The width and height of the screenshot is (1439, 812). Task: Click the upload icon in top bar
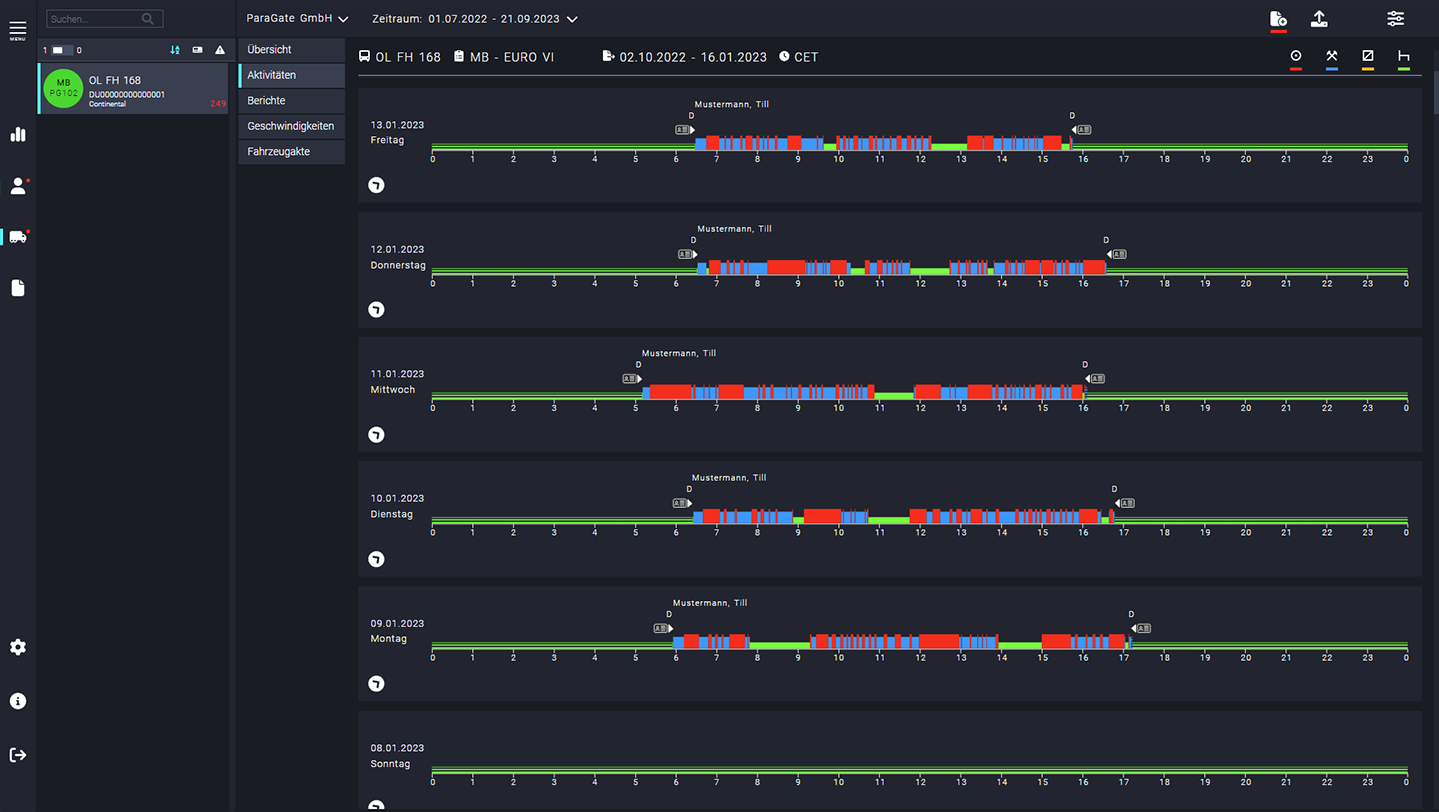(x=1319, y=19)
